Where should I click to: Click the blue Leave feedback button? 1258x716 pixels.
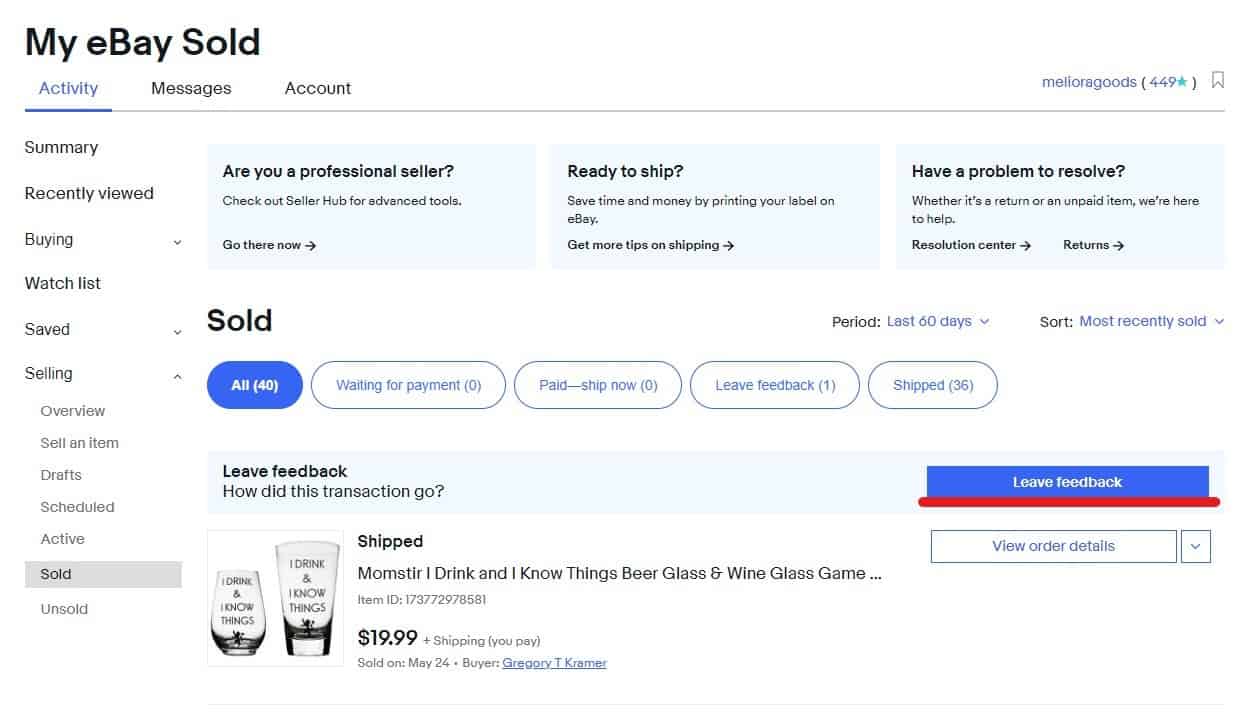click(x=1067, y=482)
